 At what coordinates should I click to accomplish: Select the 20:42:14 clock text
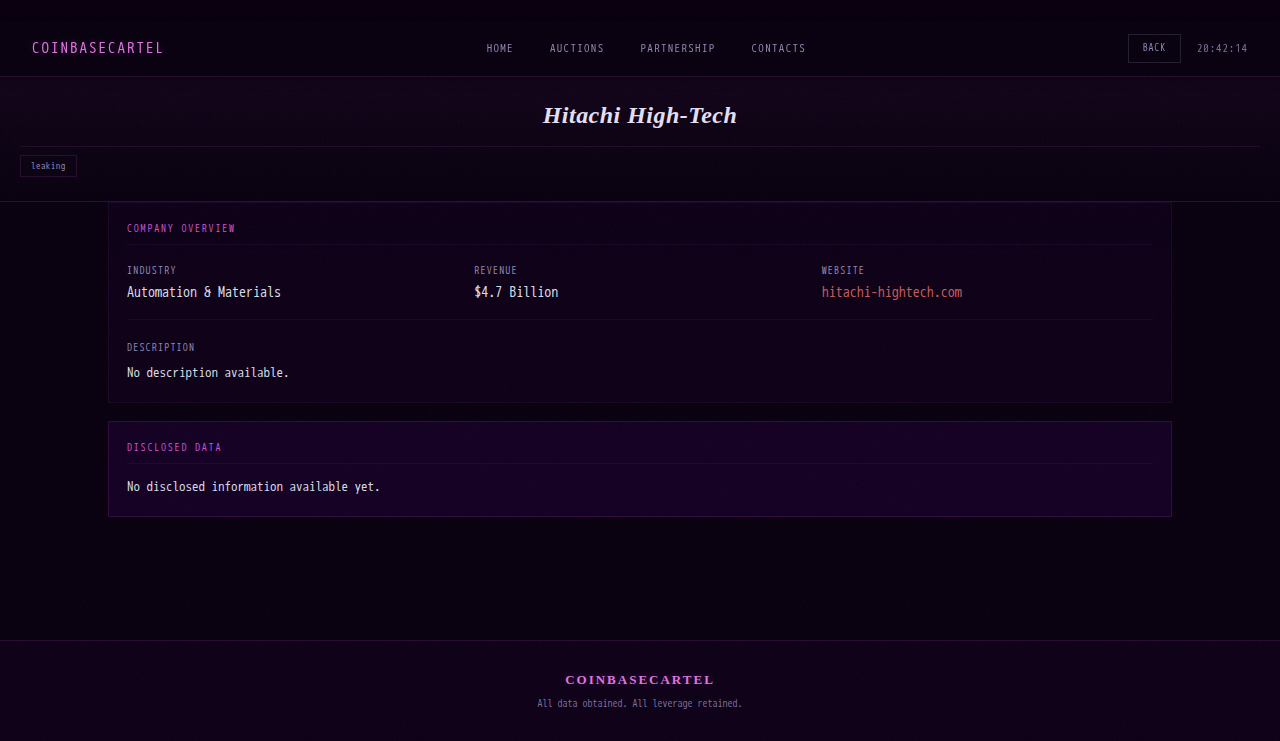tap(1222, 48)
